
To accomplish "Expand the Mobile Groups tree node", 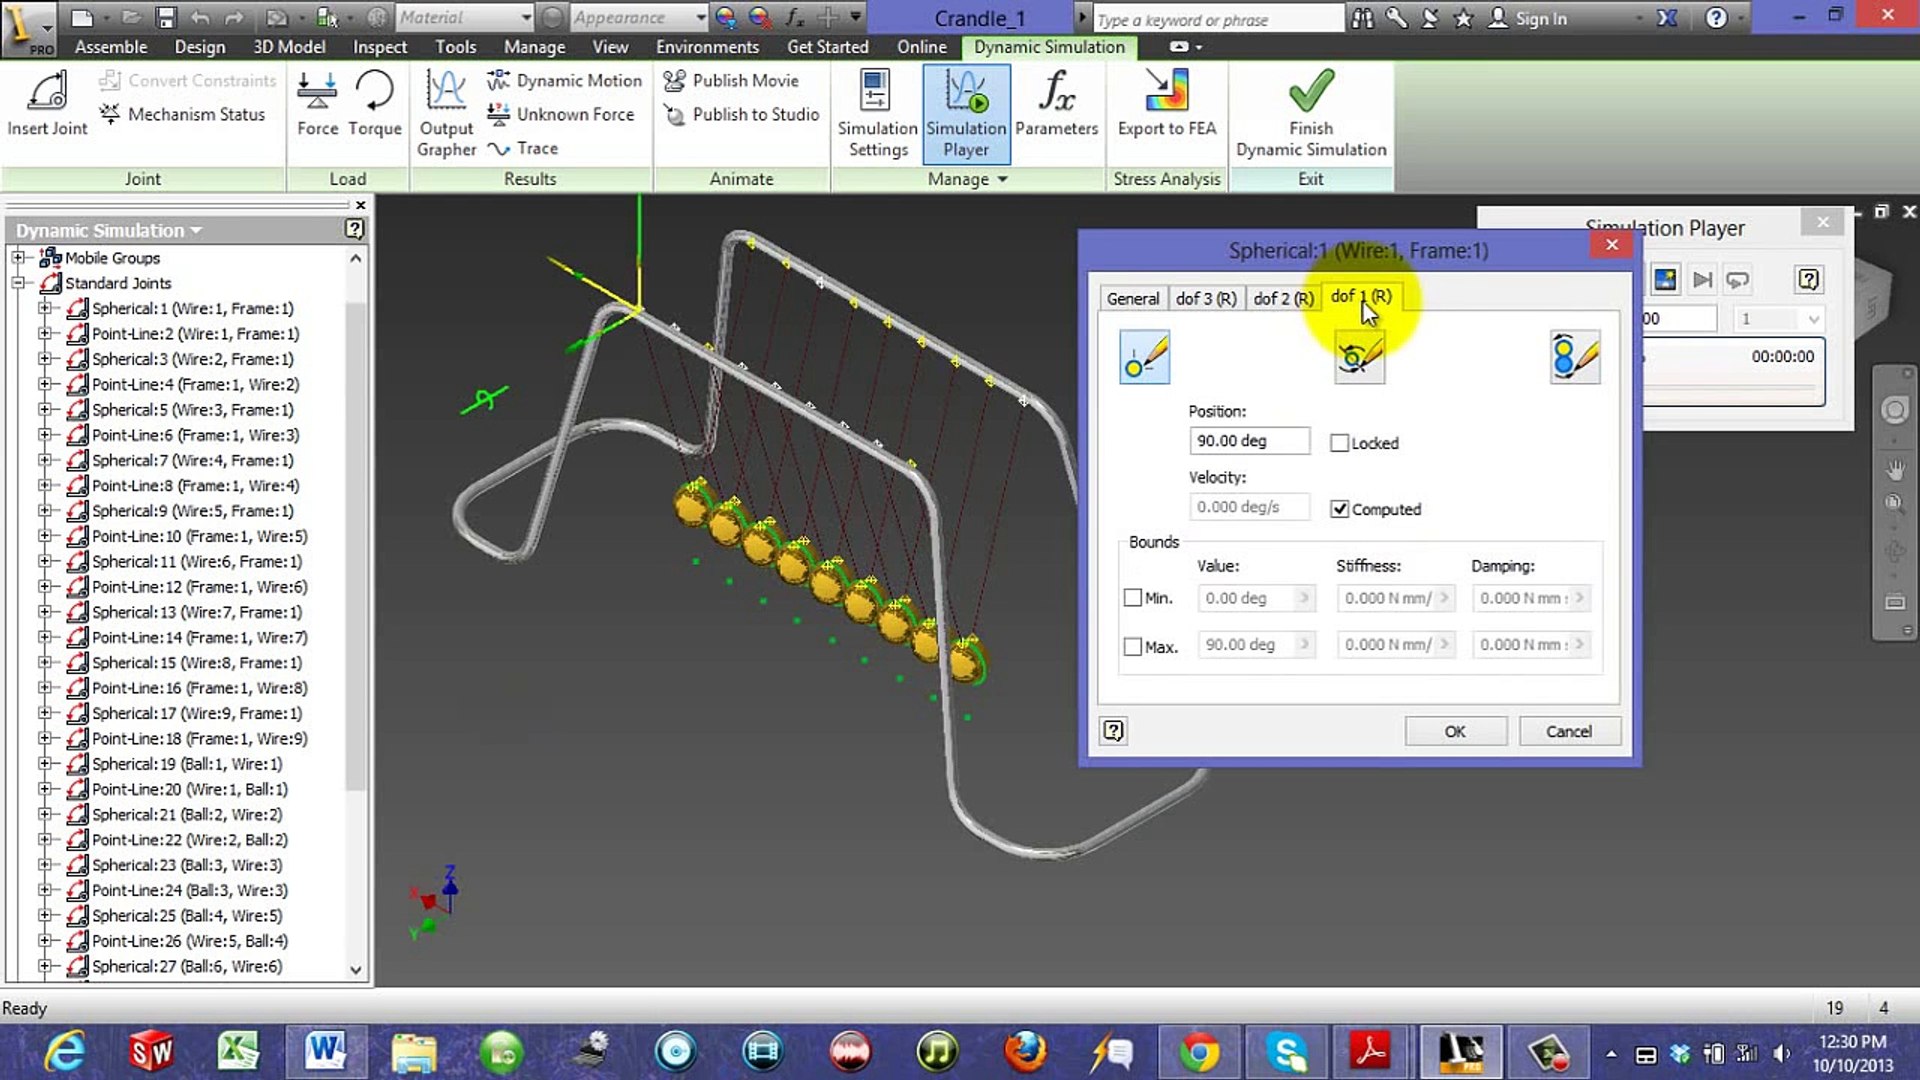I will click(x=18, y=258).
